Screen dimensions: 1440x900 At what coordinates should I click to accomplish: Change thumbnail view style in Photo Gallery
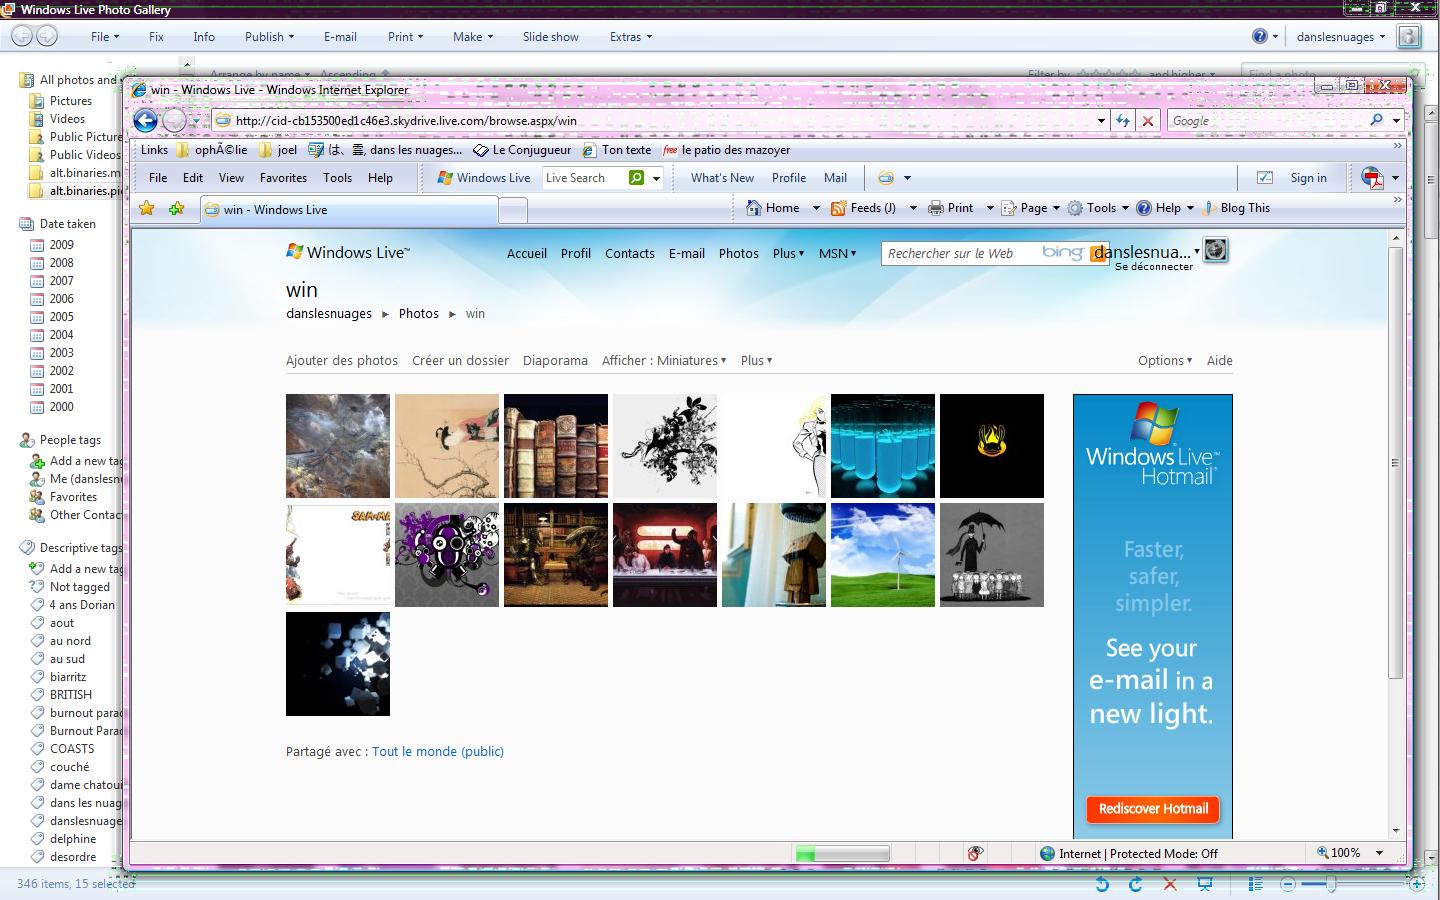click(x=1255, y=884)
